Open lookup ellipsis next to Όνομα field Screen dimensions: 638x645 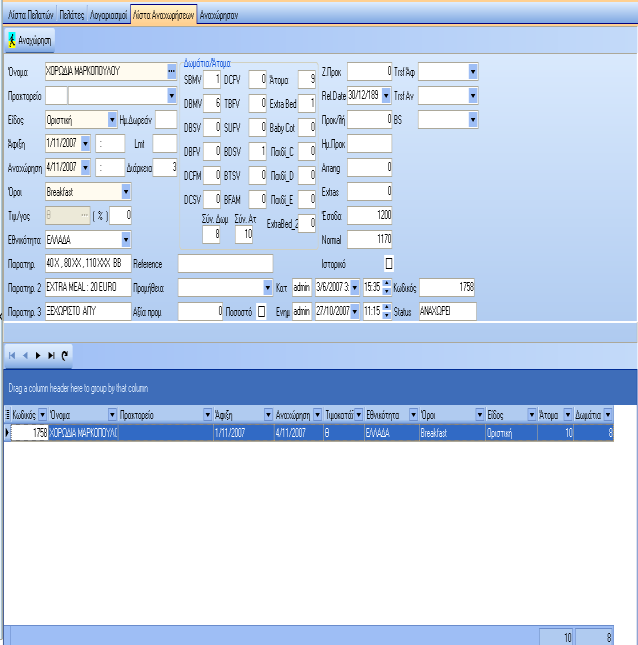click(x=172, y=72)
